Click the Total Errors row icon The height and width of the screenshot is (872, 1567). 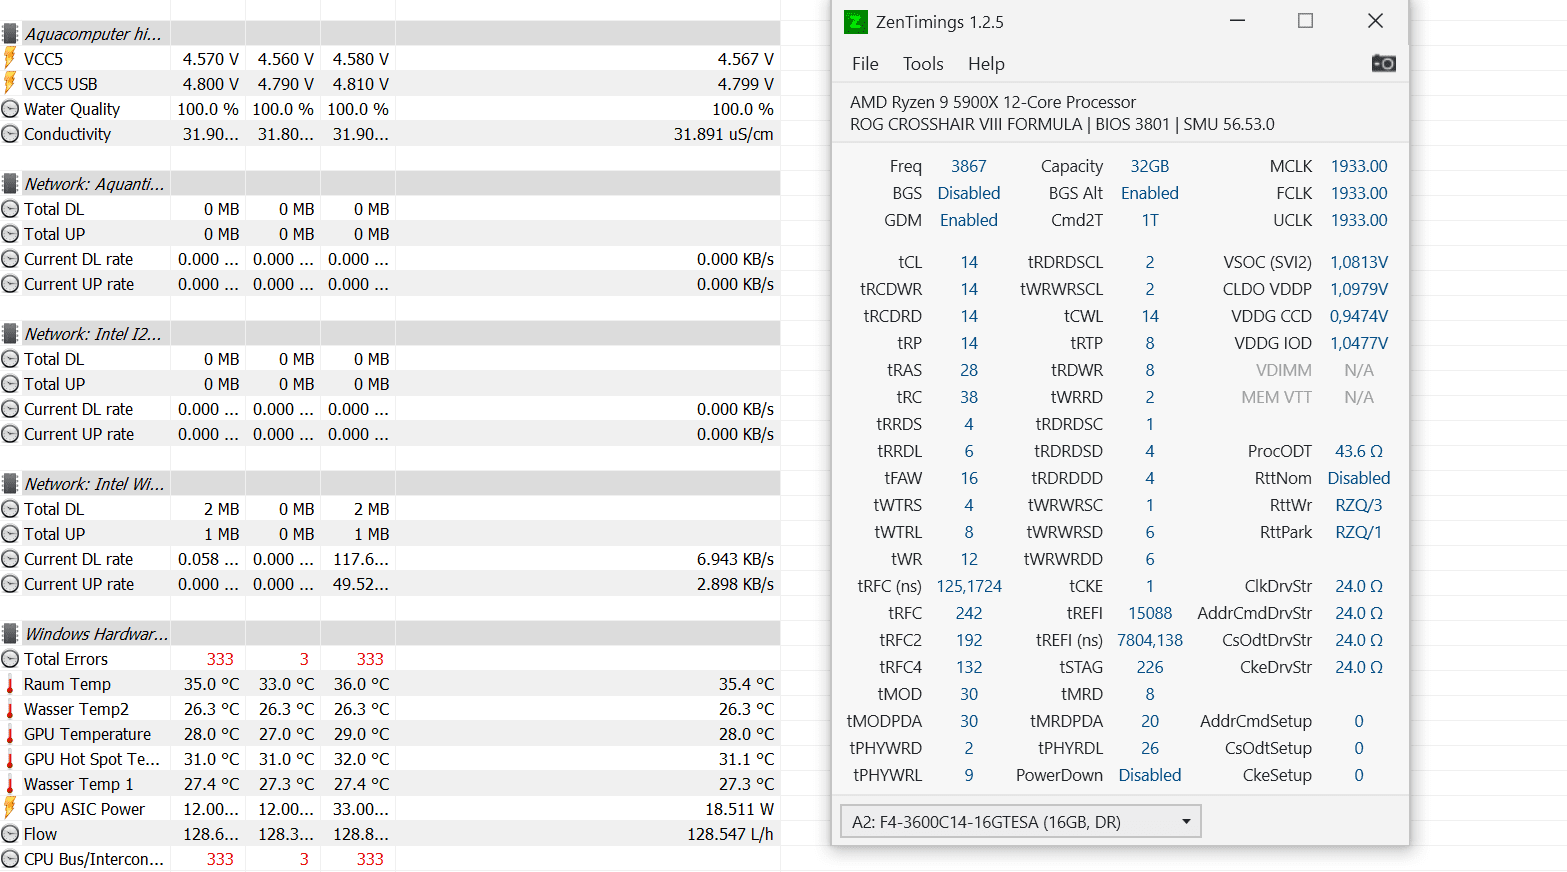point(10,659)
